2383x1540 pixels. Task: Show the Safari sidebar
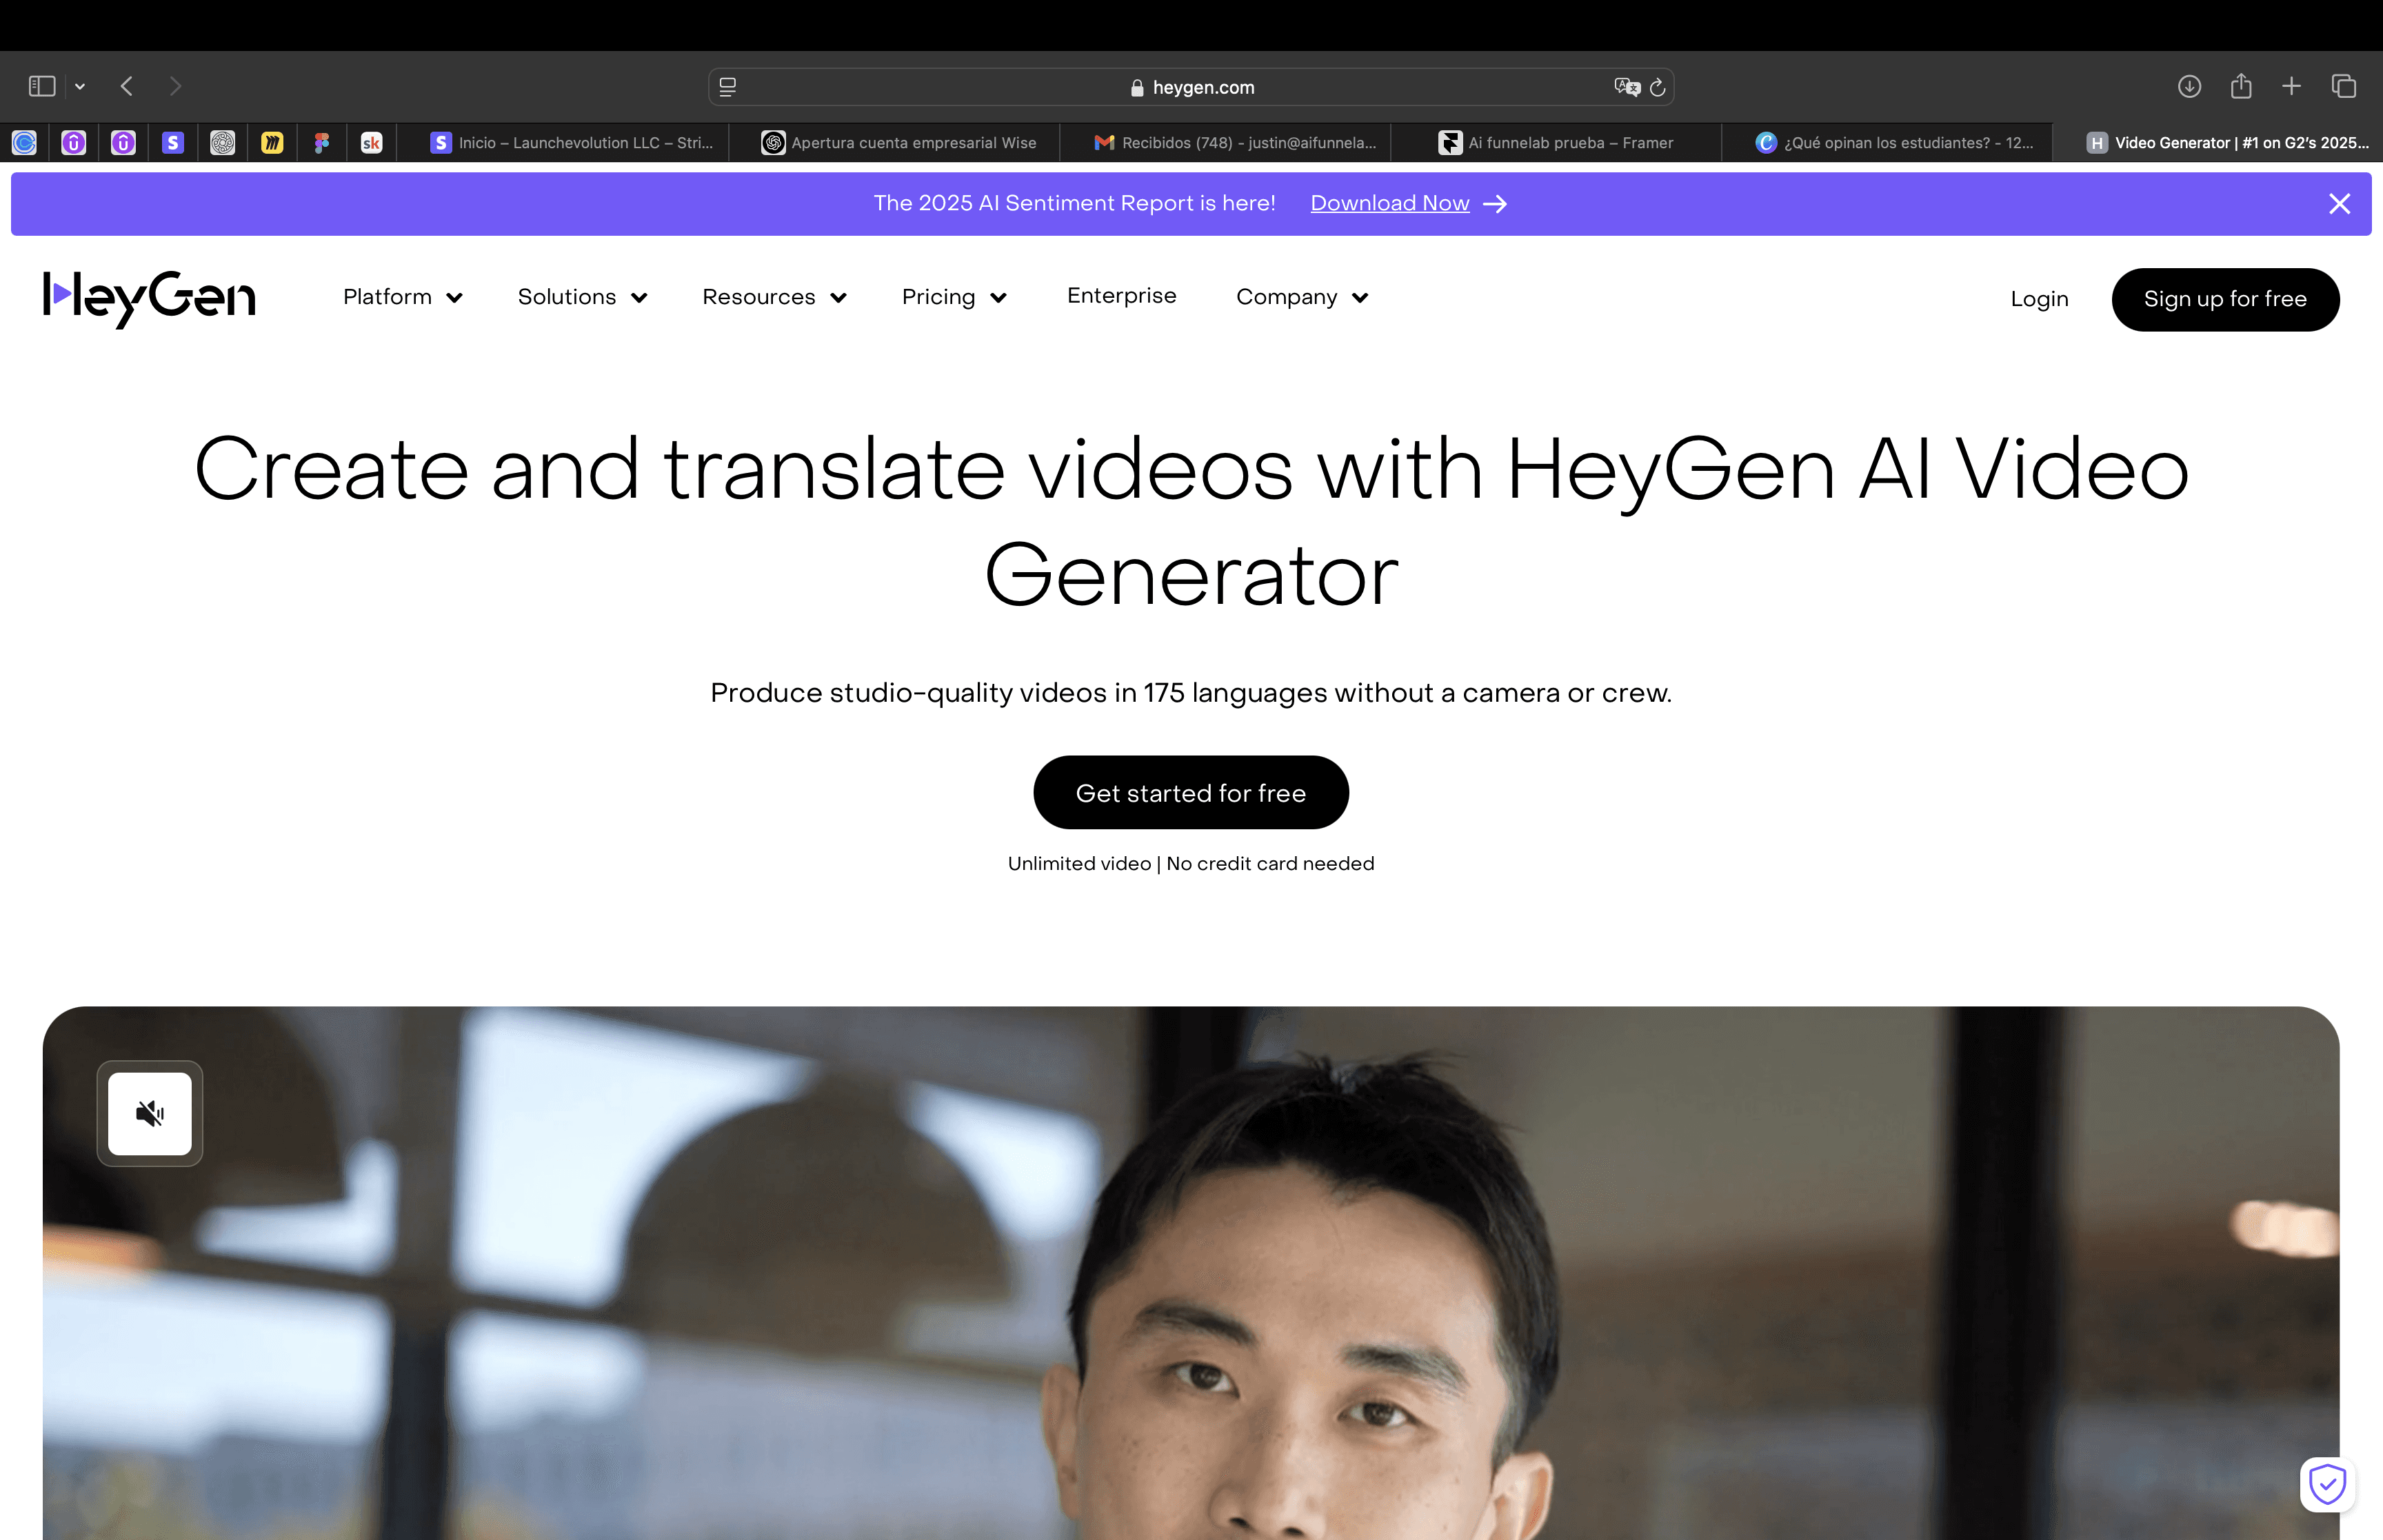(42, 87)
